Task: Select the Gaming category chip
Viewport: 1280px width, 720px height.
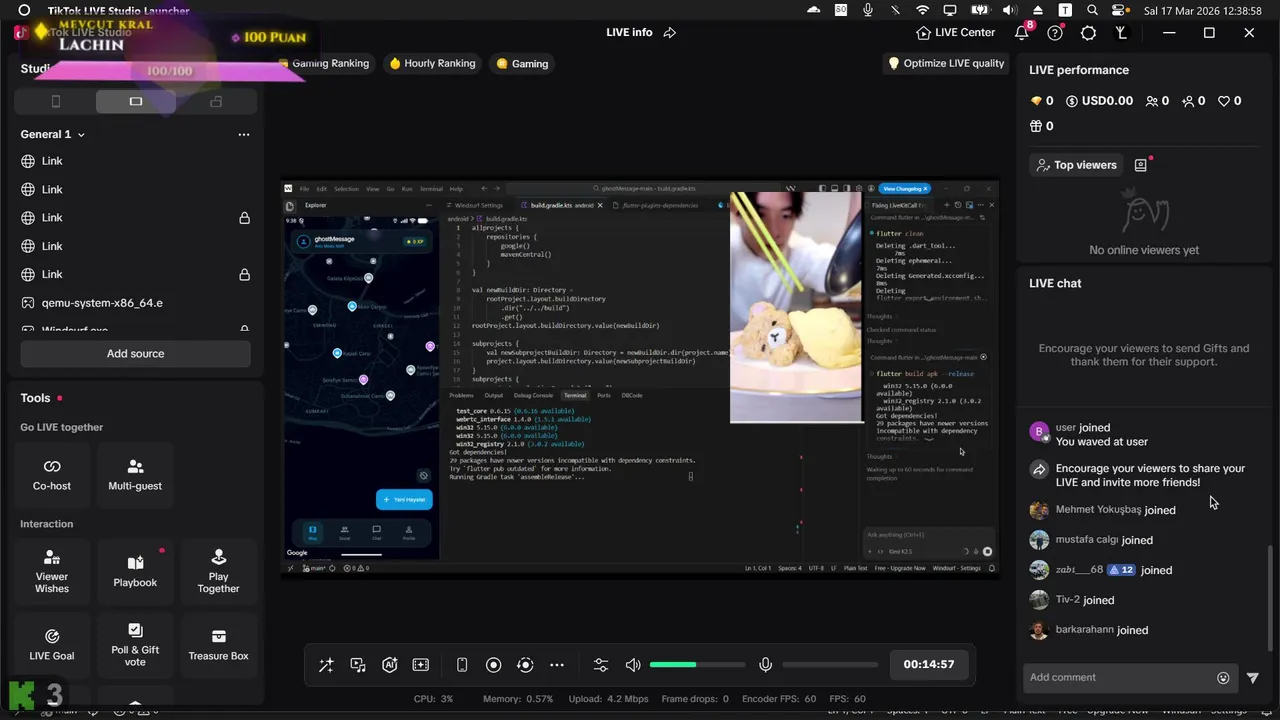Action: pos(522,63)
